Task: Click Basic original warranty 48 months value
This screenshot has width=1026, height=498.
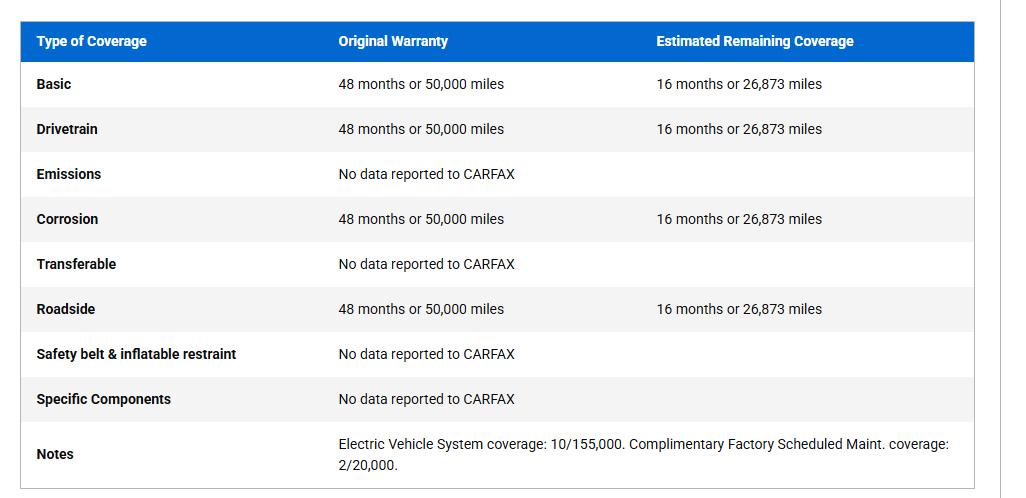Action: tap(421, 84)
